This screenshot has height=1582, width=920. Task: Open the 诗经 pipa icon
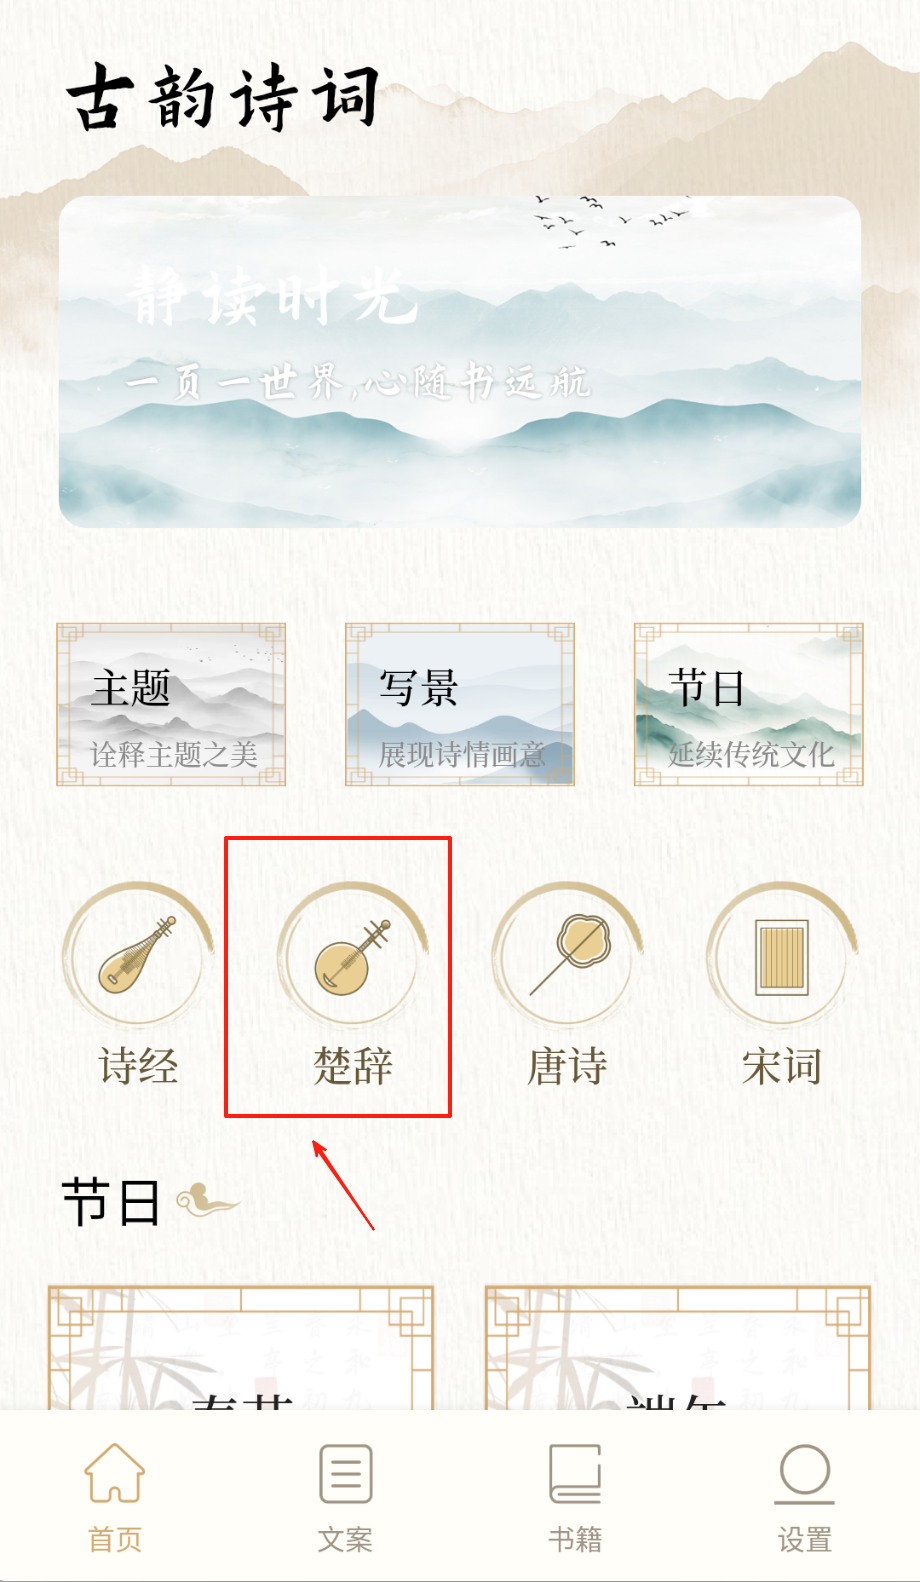tap(138, 955)
